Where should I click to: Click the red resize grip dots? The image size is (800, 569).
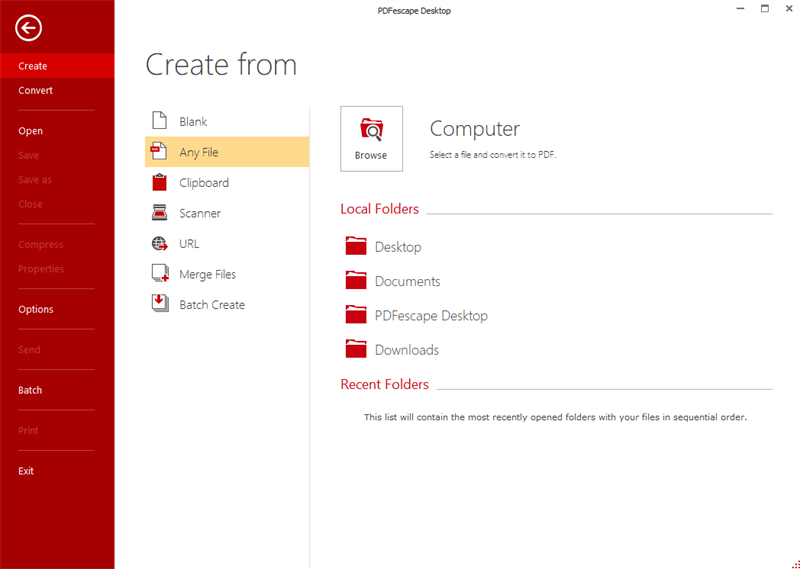click(x=796, y=564)
